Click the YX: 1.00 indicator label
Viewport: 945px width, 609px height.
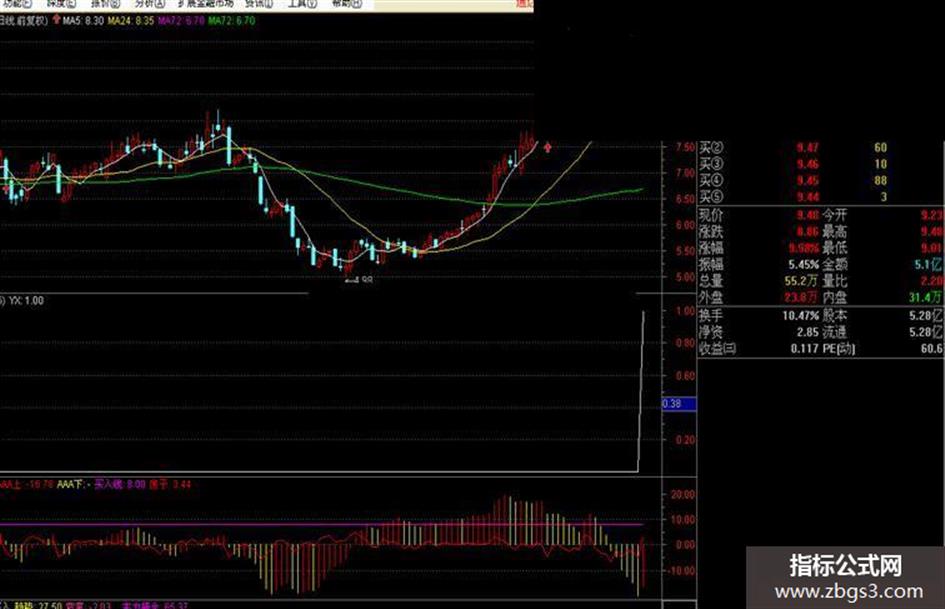(x=26, y=300)
